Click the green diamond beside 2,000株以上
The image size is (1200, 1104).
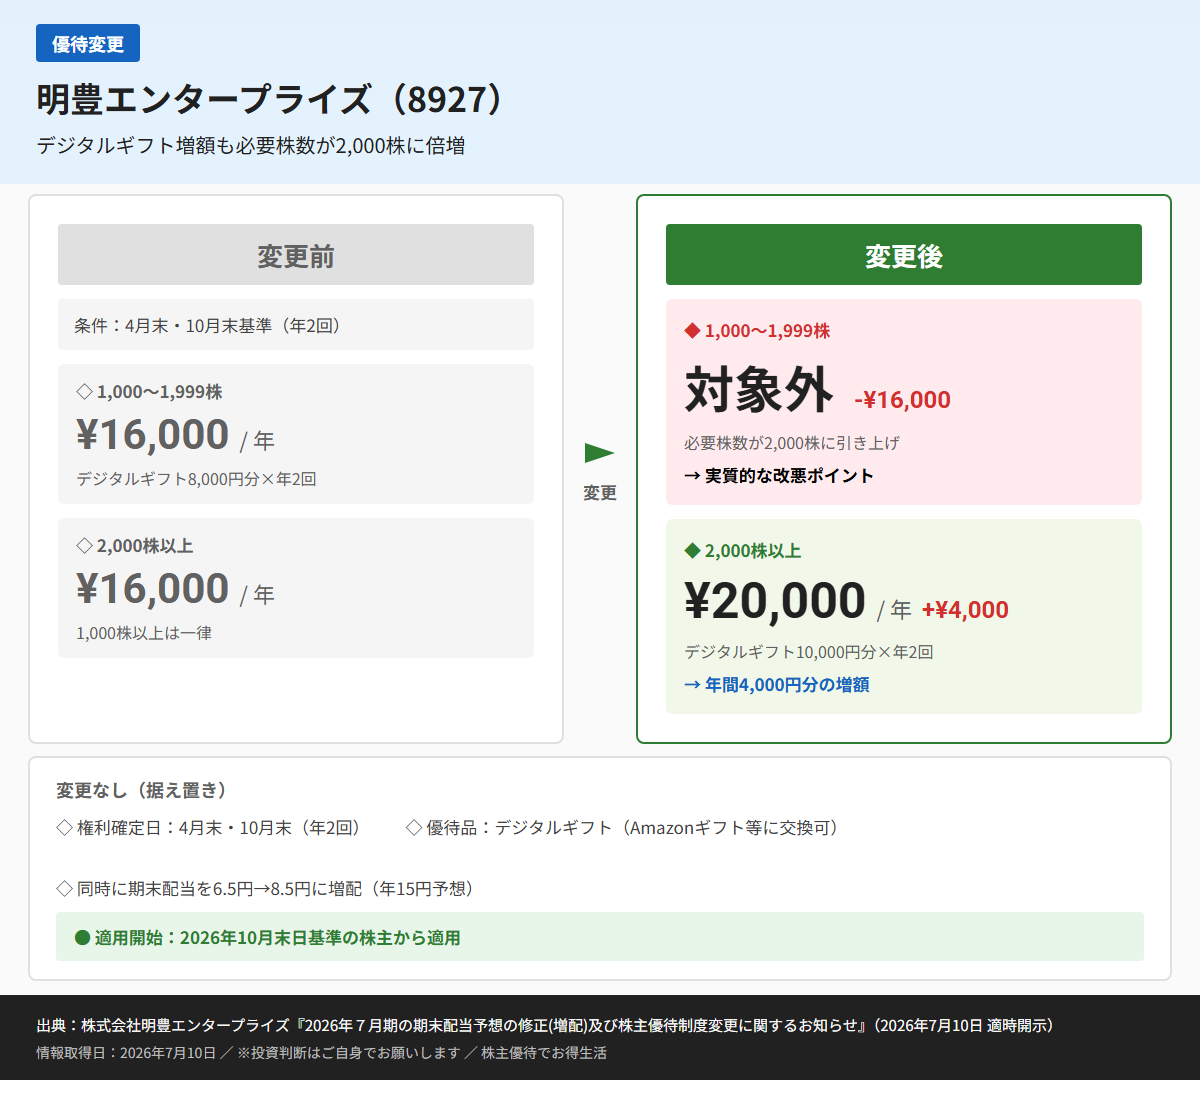(692, 551)
